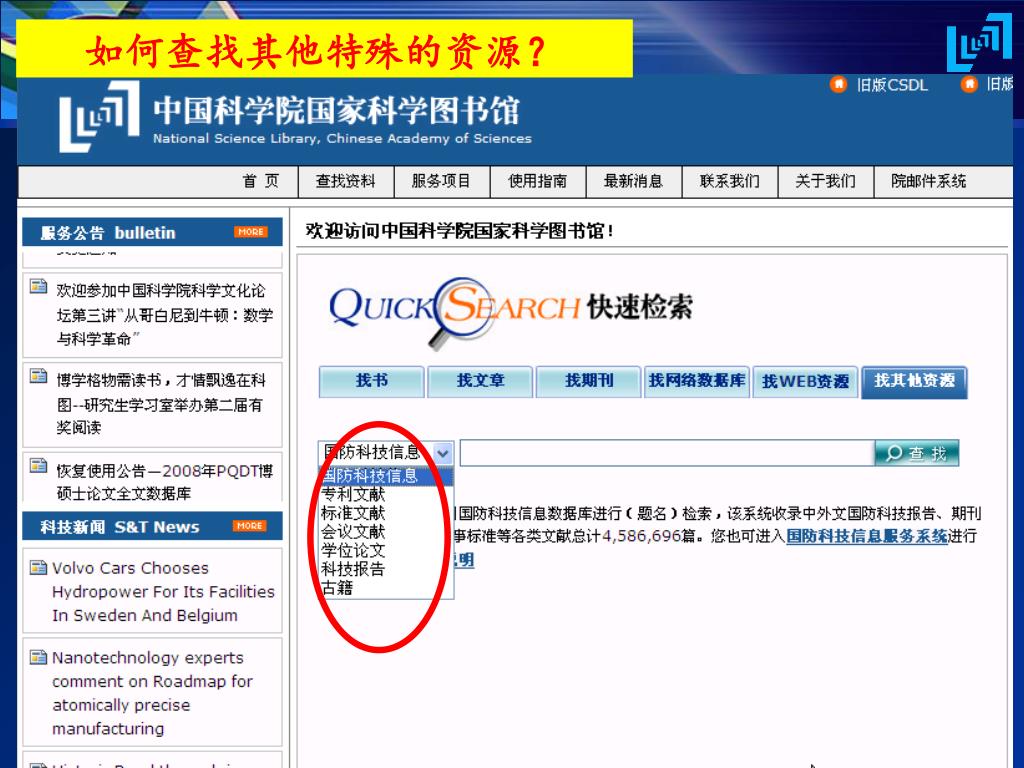Screen dimensions: 1024x768
Task: Open the 国防科技信息服务系统 link
Action: 867,536
